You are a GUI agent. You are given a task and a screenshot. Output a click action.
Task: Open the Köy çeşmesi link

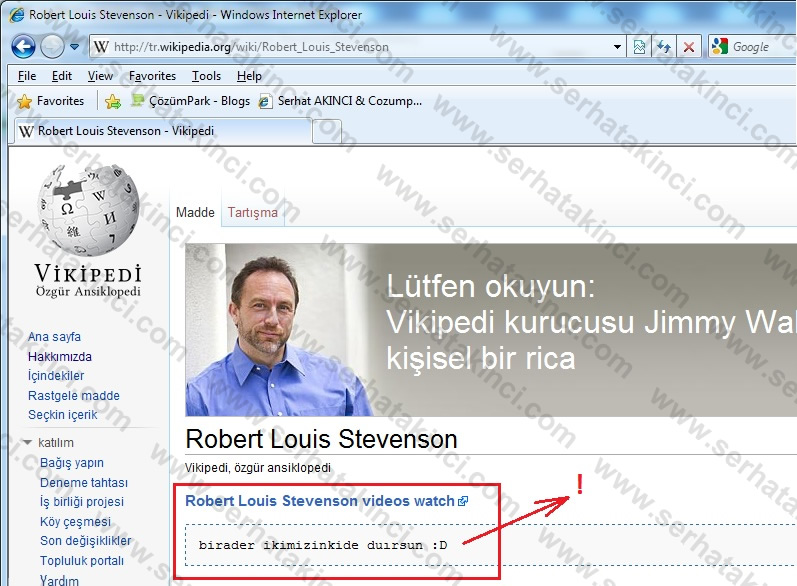click(75, 521)
